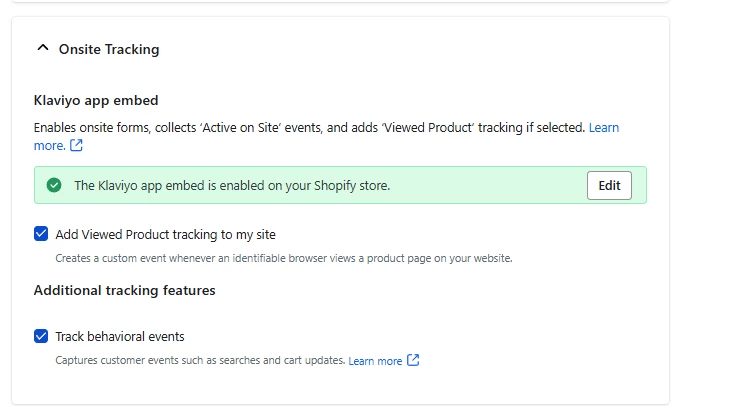Click the 'Creates a custom event' description text
738x406 pixels.
coord(283,258)
